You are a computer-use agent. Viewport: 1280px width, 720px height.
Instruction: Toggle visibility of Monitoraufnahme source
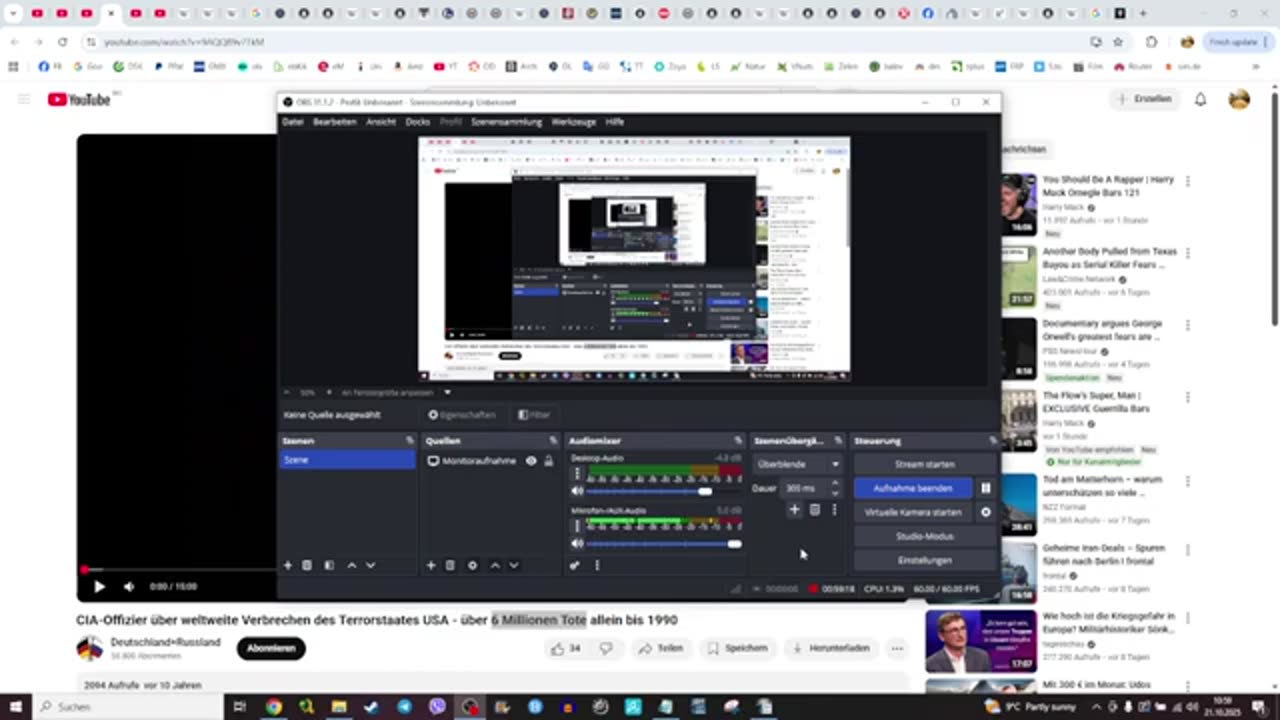[531, 461]
